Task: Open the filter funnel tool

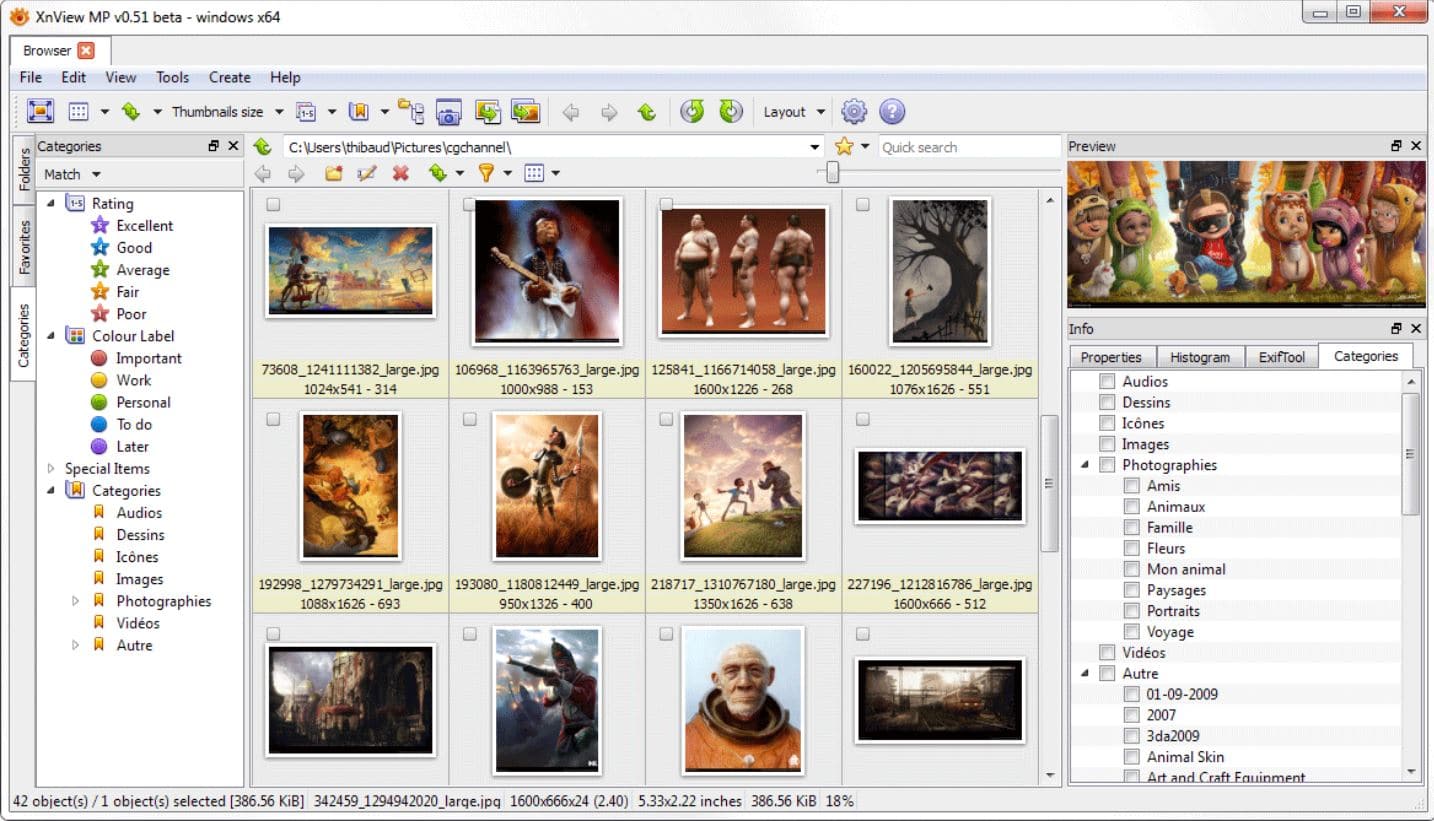Action: point(487,172)
